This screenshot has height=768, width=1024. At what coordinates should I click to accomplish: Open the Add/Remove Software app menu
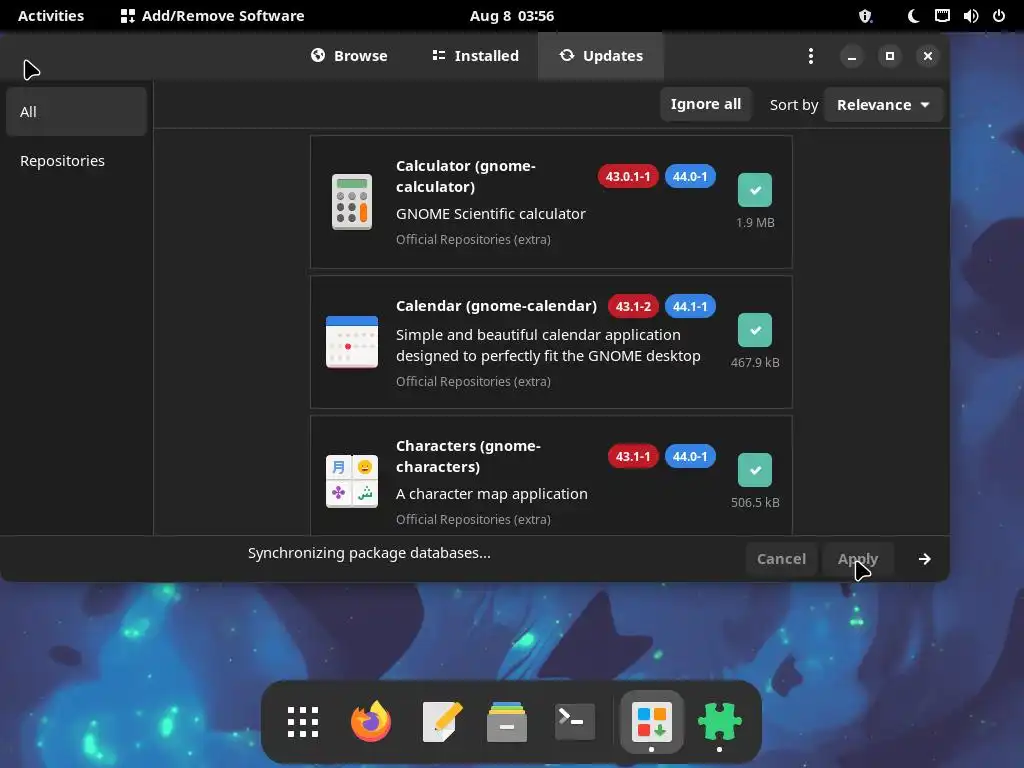coord(212,16)
